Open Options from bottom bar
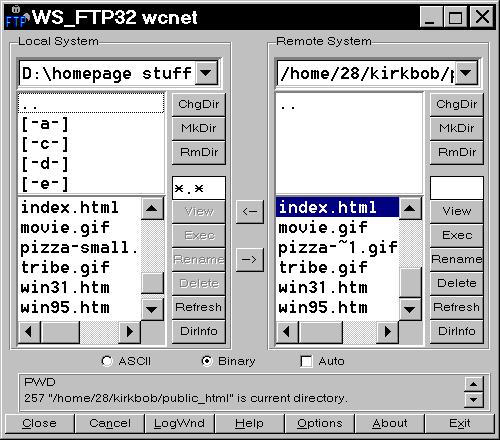Image resolution: width=500 pixels, height=440 pixels. tap(320, 423)
